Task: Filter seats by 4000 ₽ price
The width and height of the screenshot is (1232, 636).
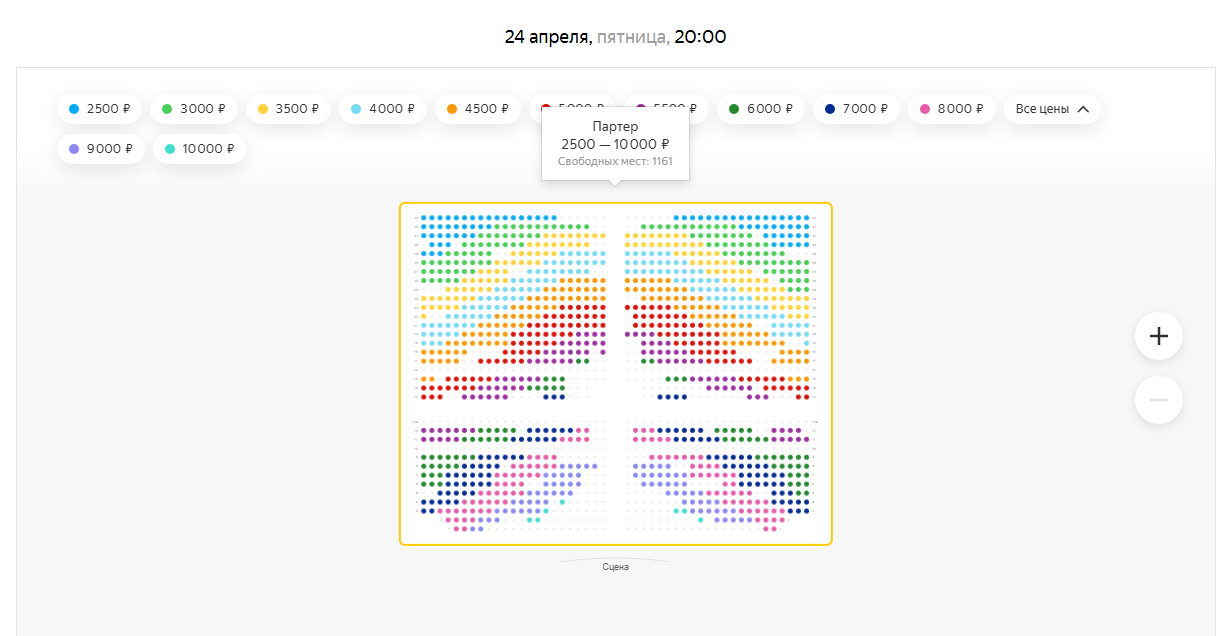Action: click(382, 109)
